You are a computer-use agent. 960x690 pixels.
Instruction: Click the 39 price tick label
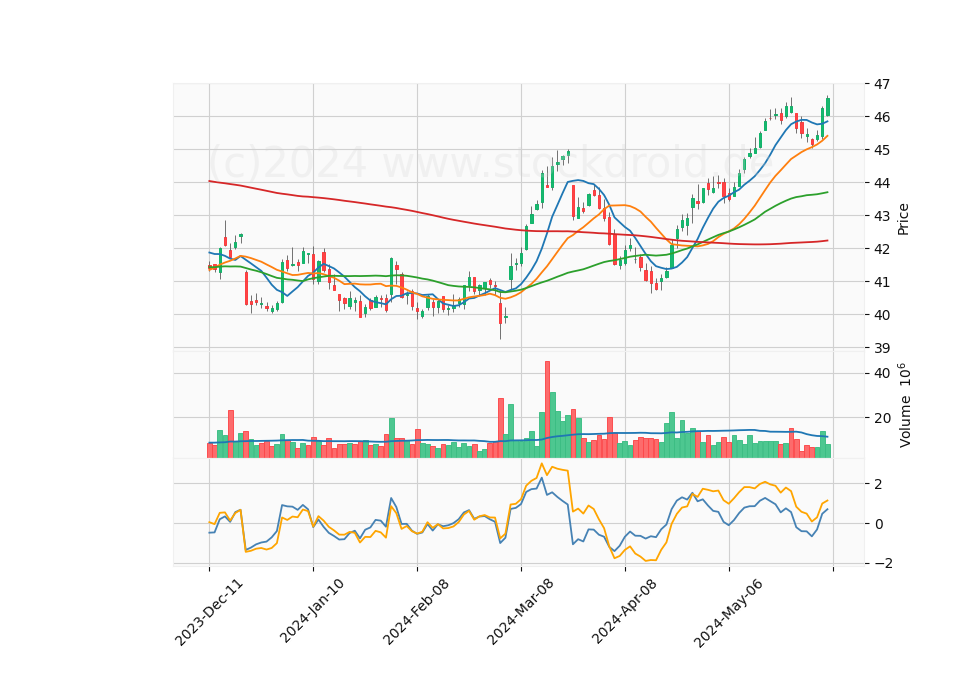(x=882, y=348)
